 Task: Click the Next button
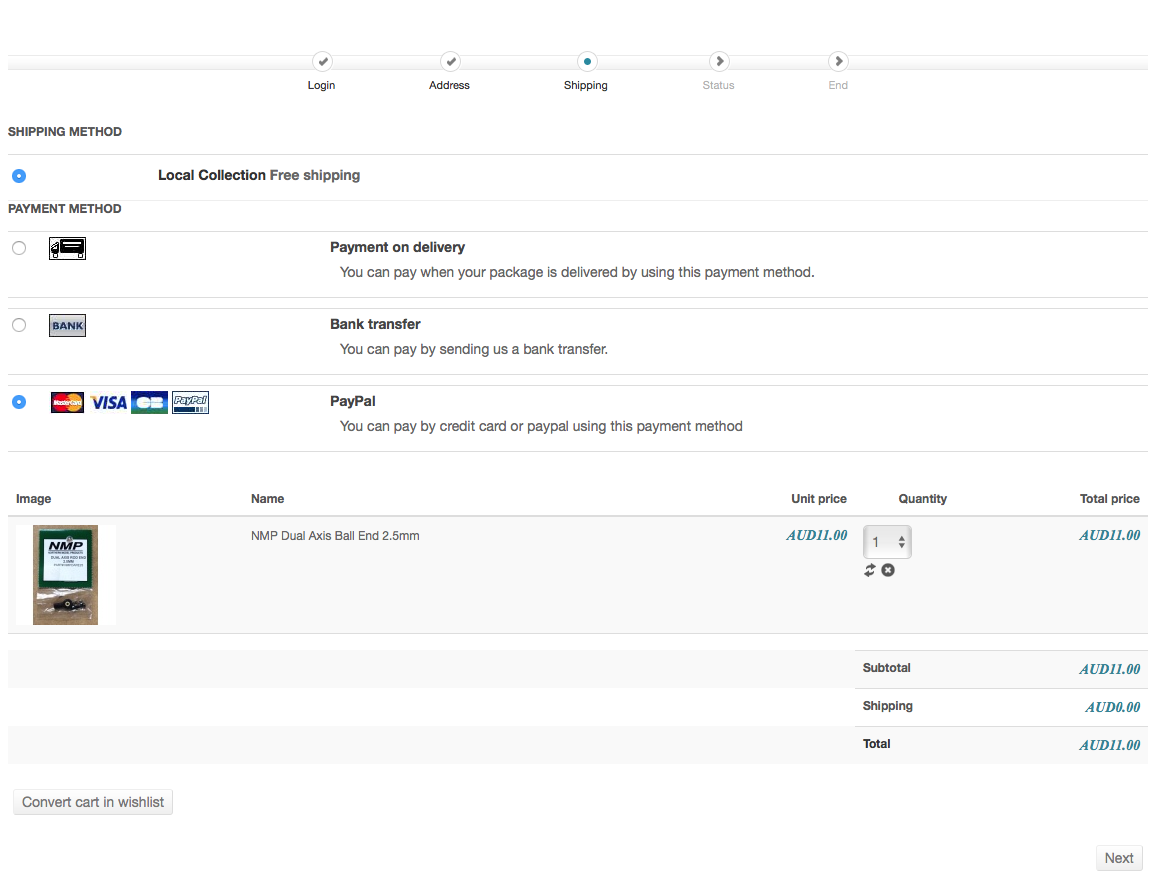pos(1119,858)
